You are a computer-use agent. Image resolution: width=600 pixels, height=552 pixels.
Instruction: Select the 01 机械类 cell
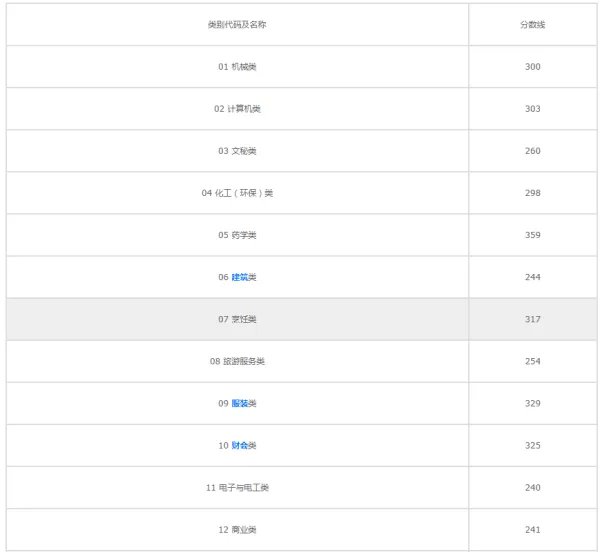point(237,67)
